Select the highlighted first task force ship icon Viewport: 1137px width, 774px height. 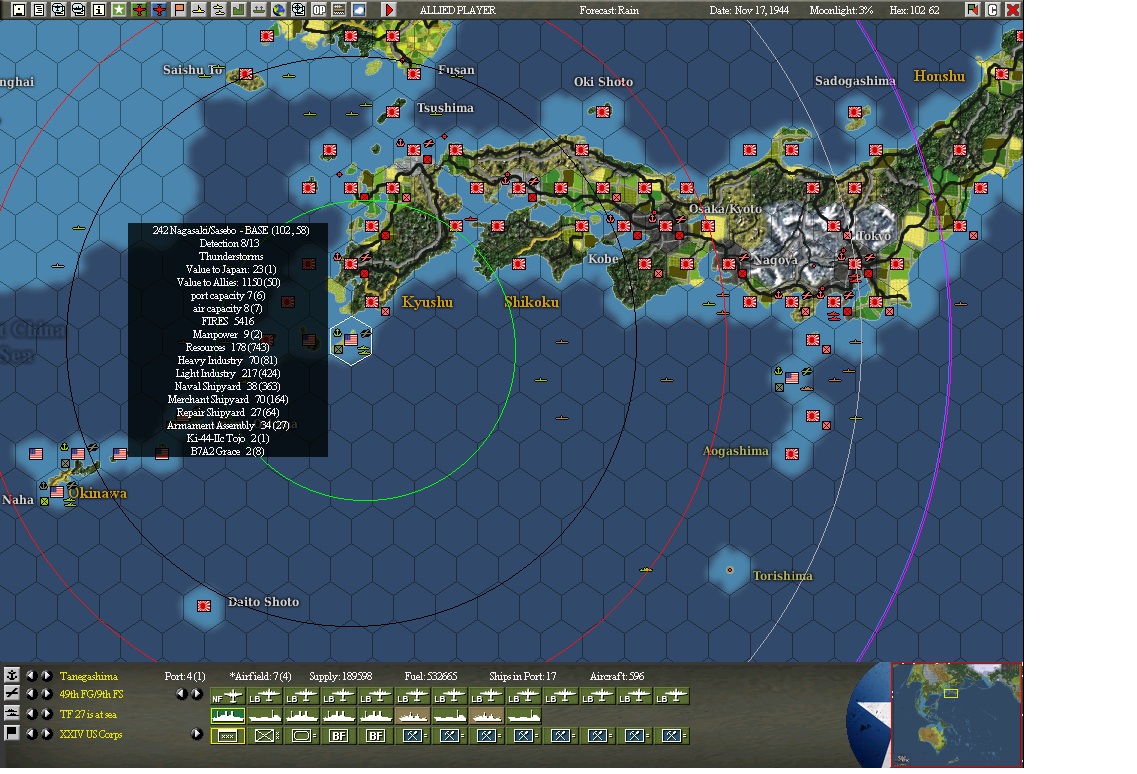[x=227, y=716]
